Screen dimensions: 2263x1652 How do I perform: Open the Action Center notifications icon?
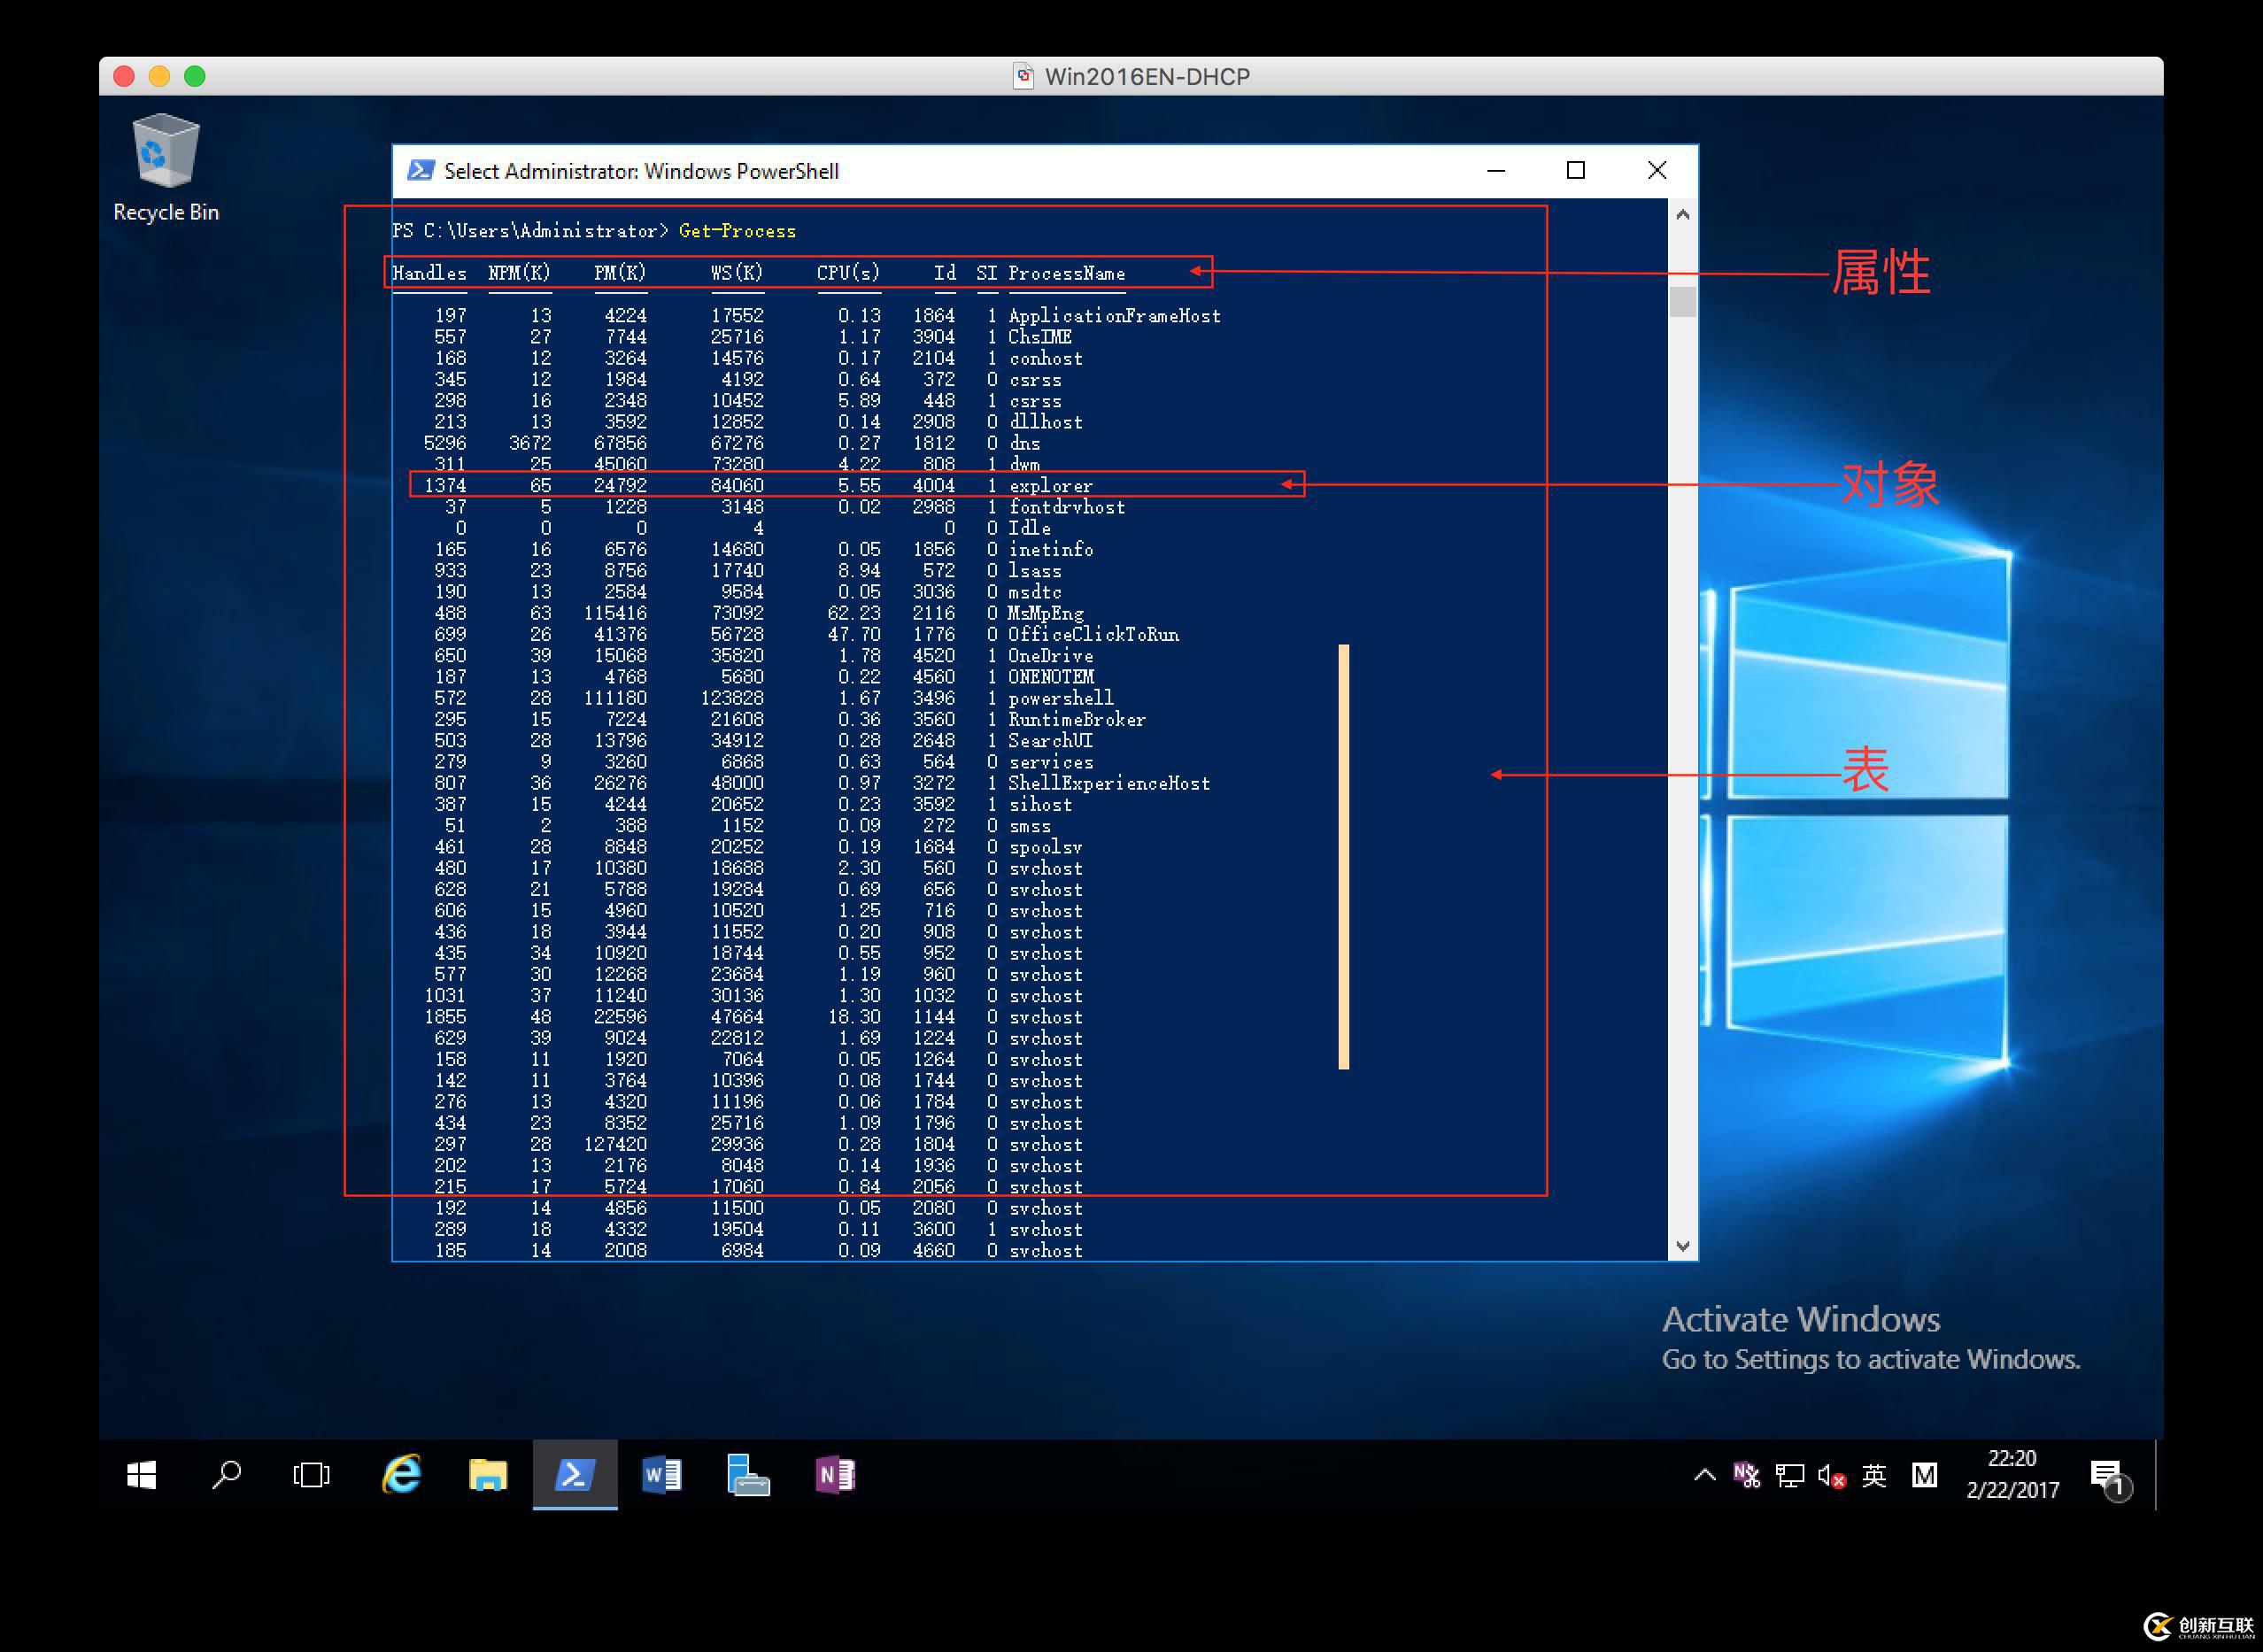point(2107,1475)
